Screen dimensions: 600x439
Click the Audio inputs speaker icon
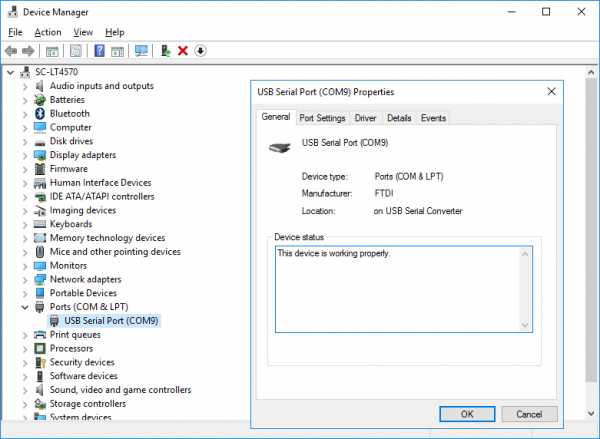click(x=39, y=86)
